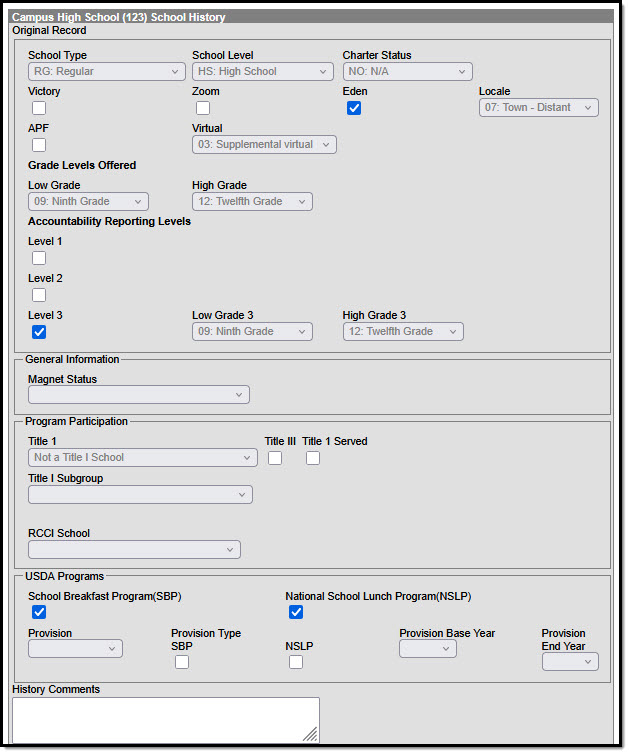629x754 pixels.
Task: Open the High Grade dropdown
Action: [252, 201]
